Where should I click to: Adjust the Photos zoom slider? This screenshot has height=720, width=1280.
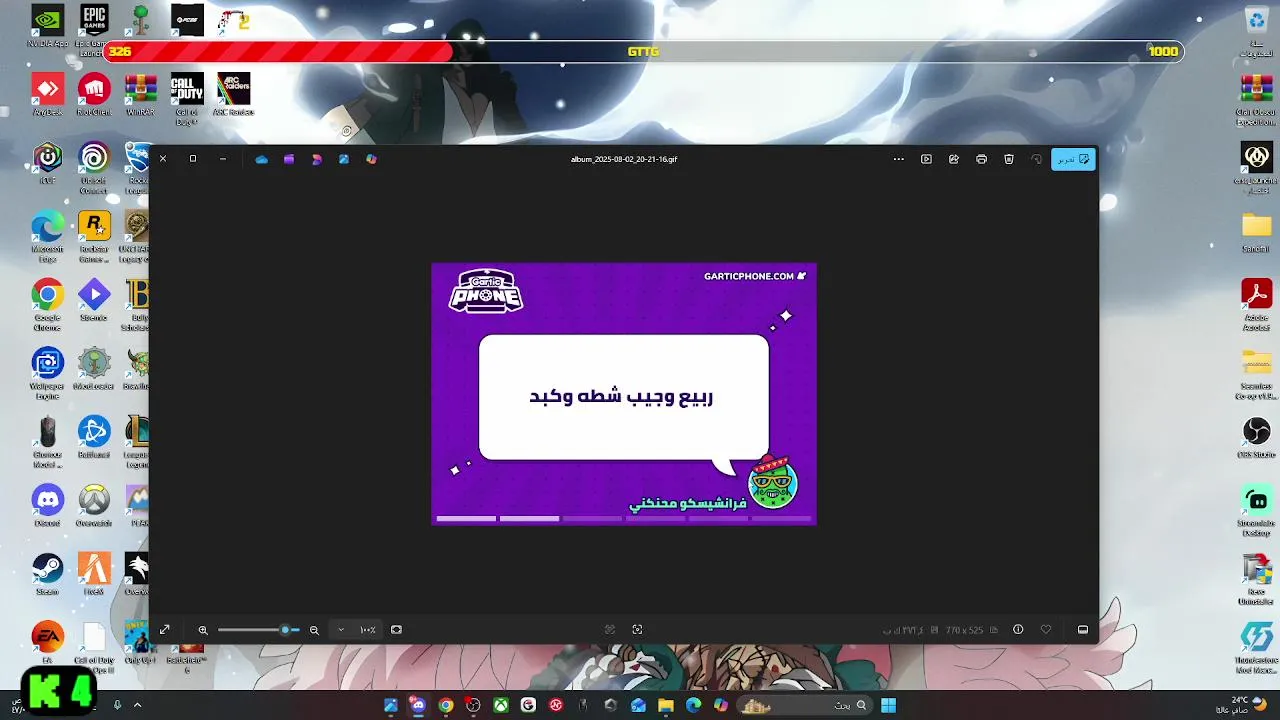(x=258, y=630)
